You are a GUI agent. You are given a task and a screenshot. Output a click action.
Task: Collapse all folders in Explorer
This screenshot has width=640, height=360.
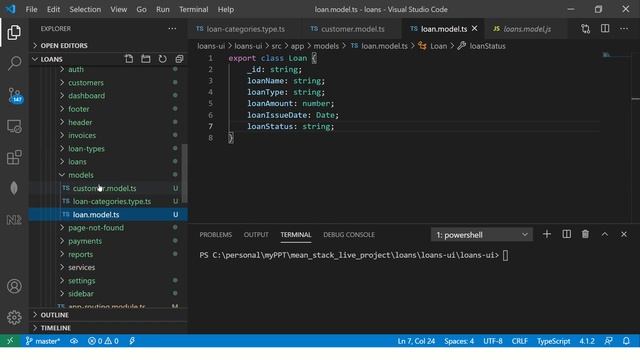(x=179, y=59)
